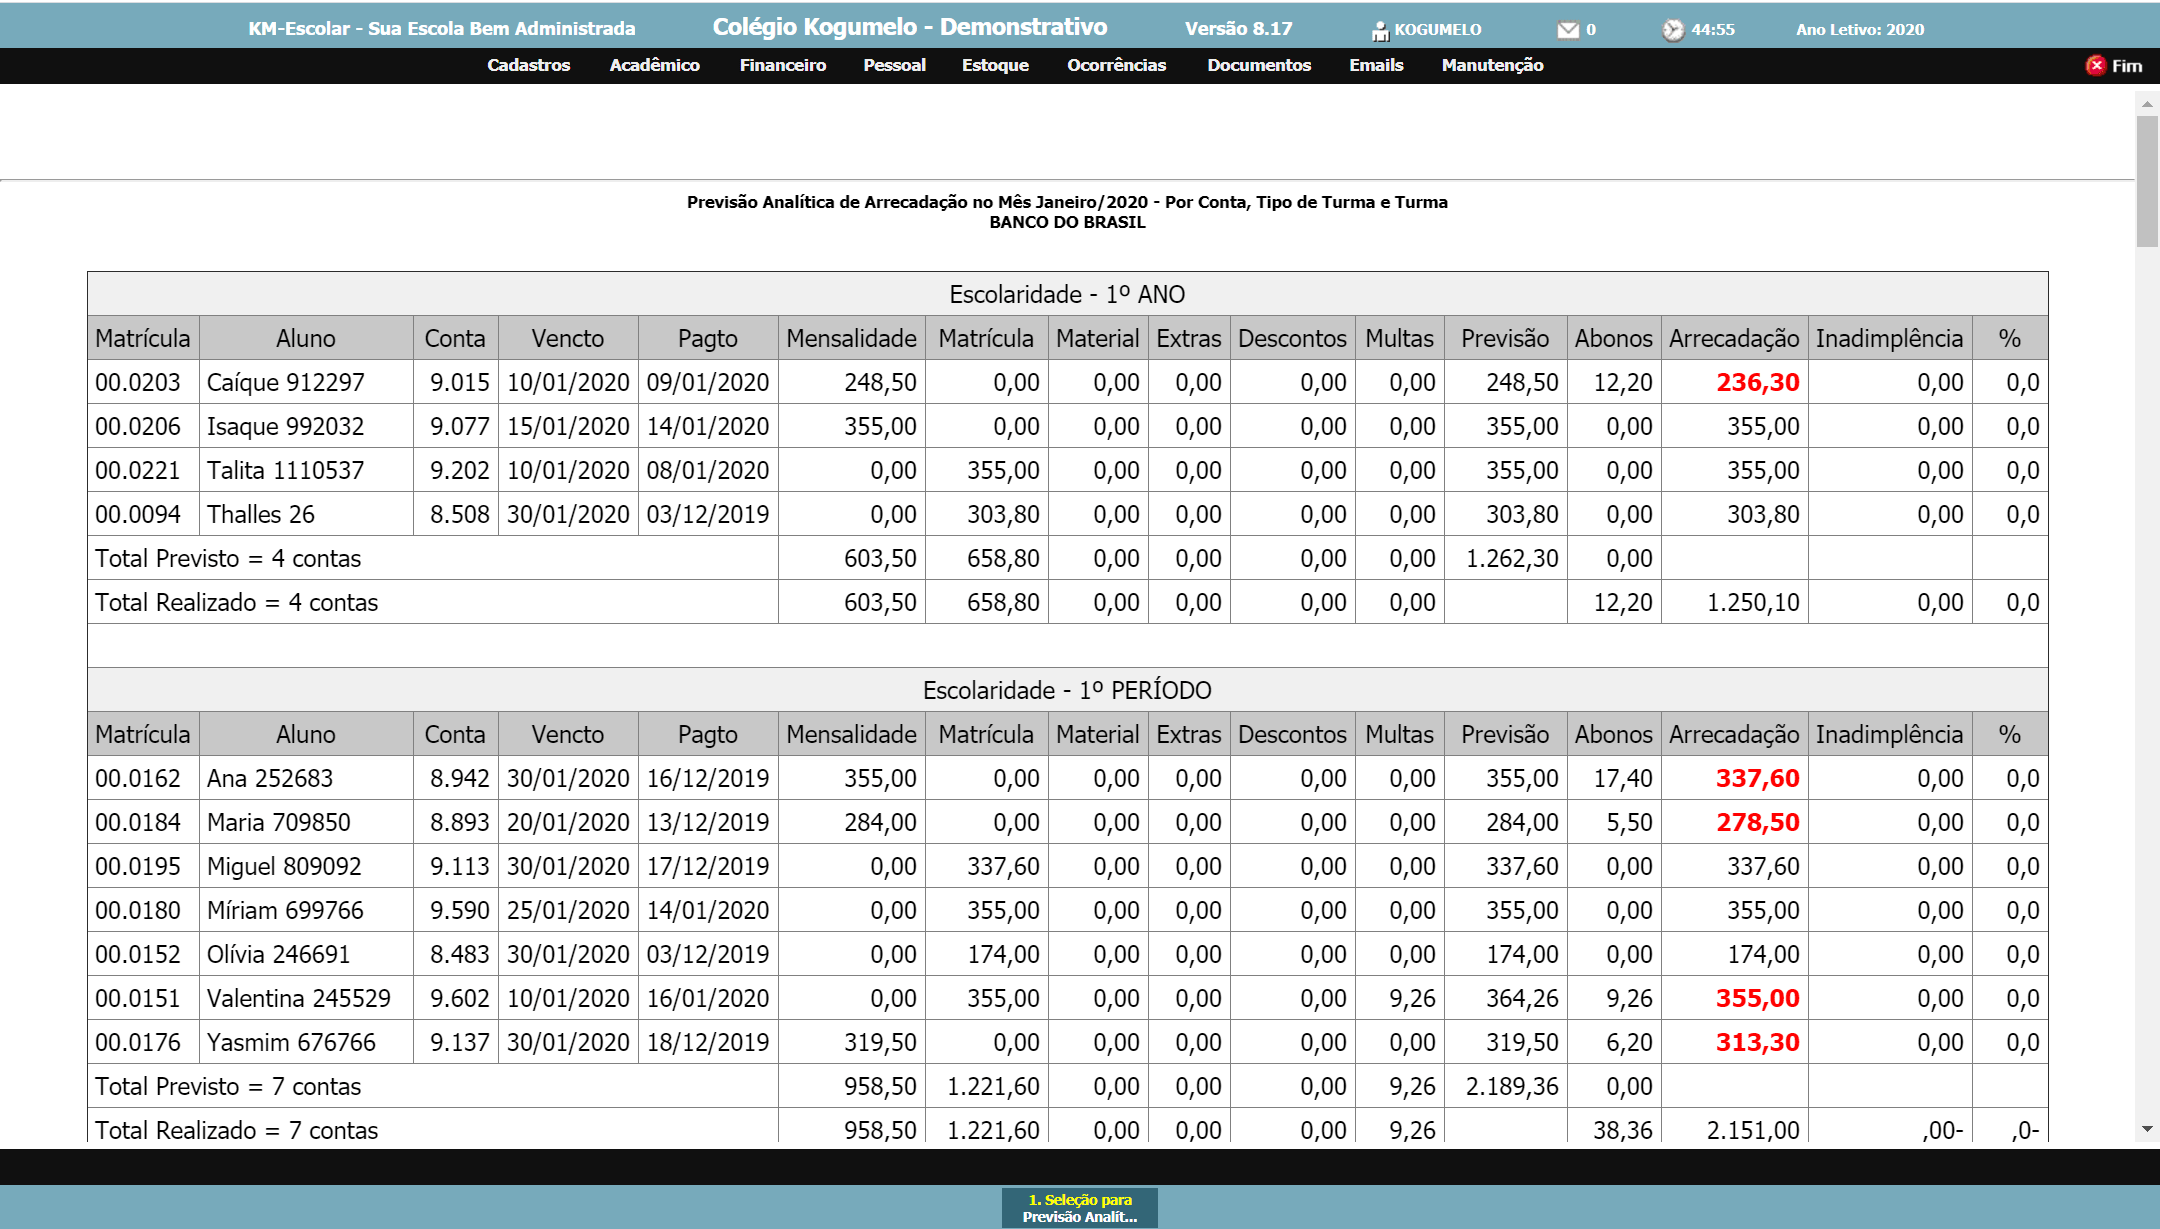Click the vertical scrollbar thumb

pyautogui.click(x=2147, y=180)
